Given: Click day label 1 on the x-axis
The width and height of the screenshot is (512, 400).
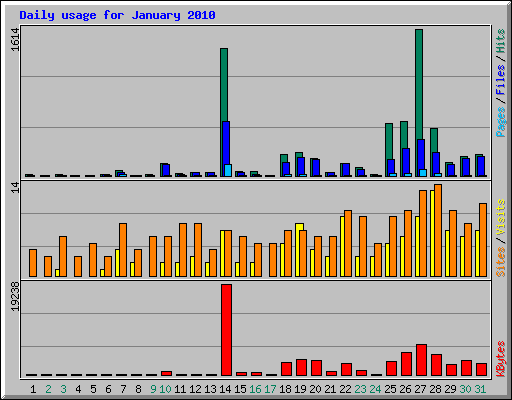Looking at the screenshot, I should pos(33,389).
